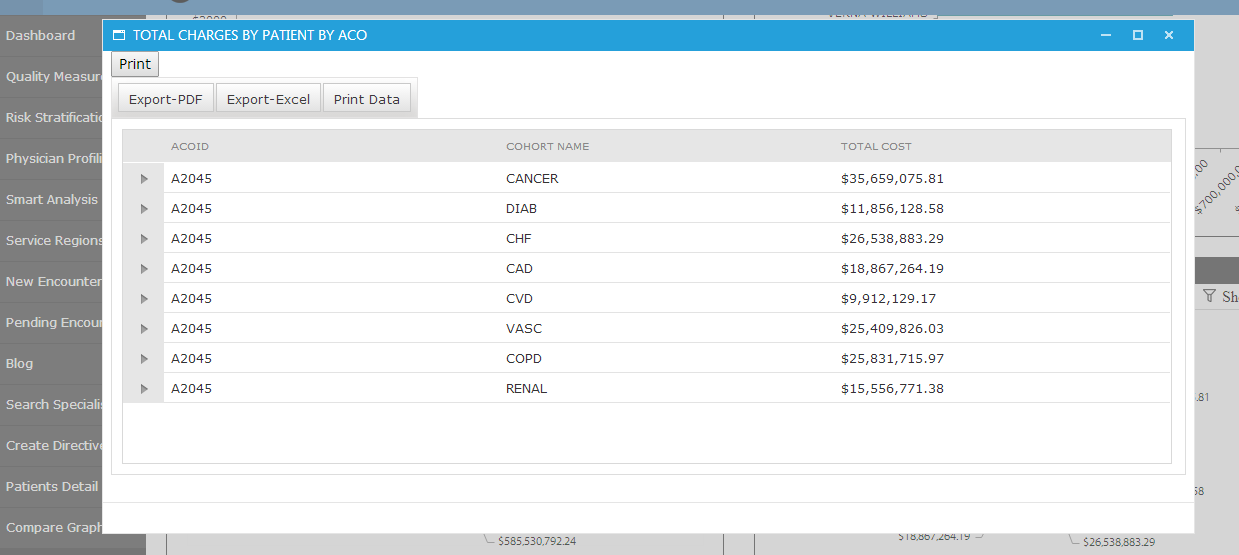Screen dimensions: 1239x555
Task: Open Quality Measures in the sidebar
Action: click(x=51, y=76)
